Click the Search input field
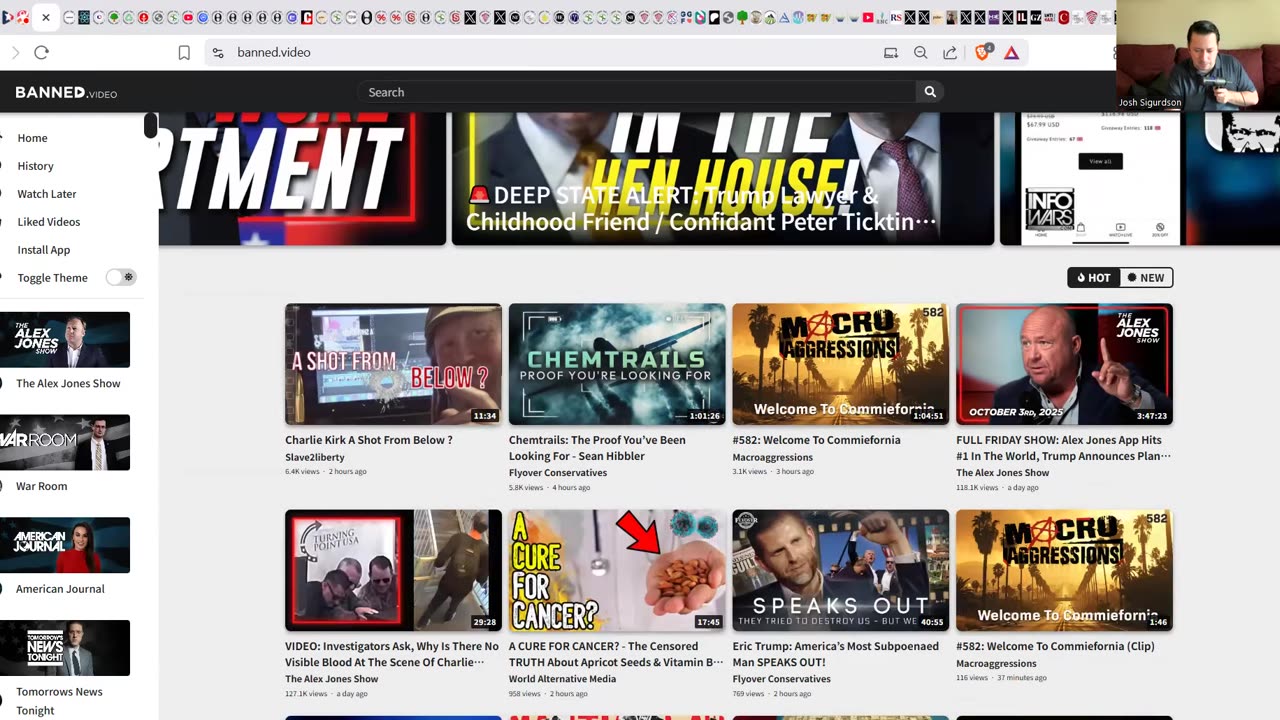This screenshot has width=1280, height=720. (637, 92)
